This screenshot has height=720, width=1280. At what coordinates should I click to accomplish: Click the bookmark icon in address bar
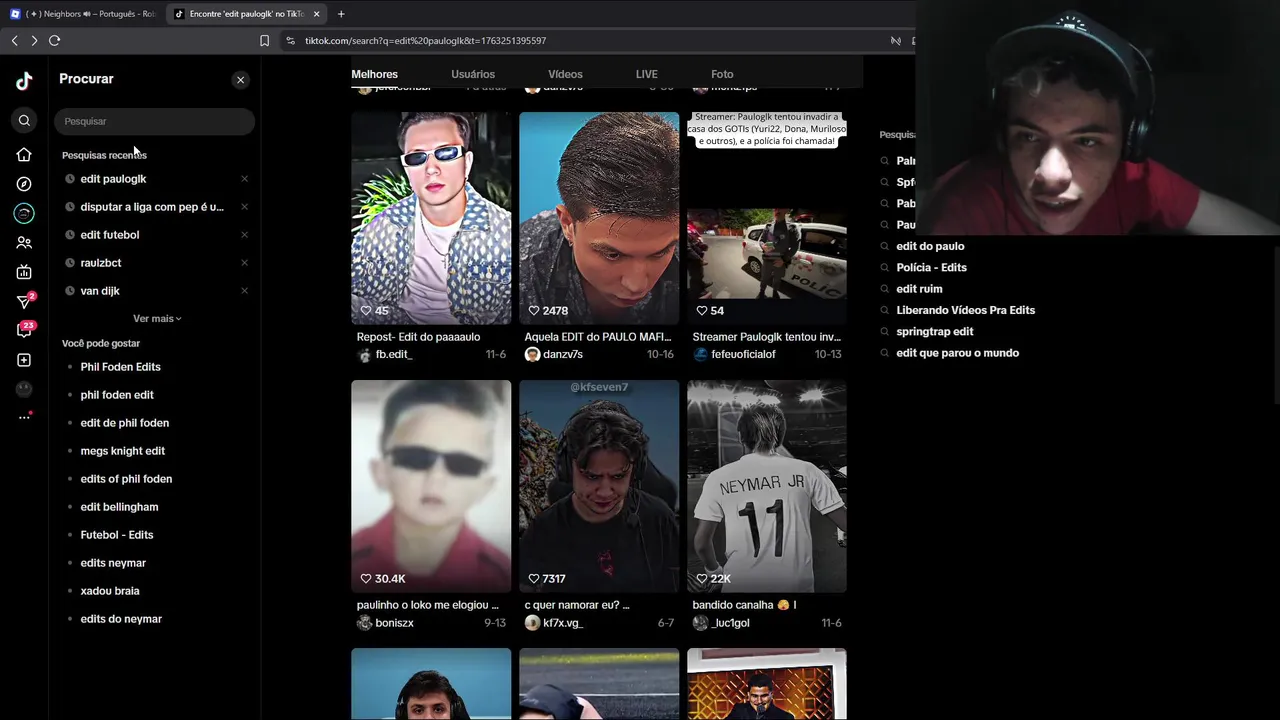(x=264, y=40)
